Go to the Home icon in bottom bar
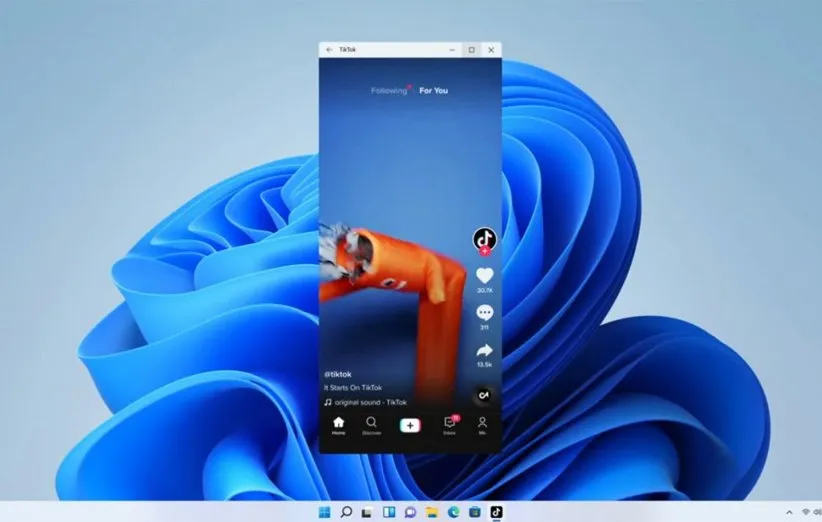822x522 pixels. click(338, 423)
